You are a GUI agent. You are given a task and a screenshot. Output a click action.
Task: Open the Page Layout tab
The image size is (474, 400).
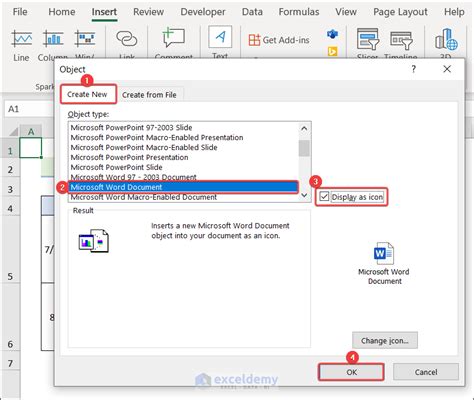click(400, 12)
